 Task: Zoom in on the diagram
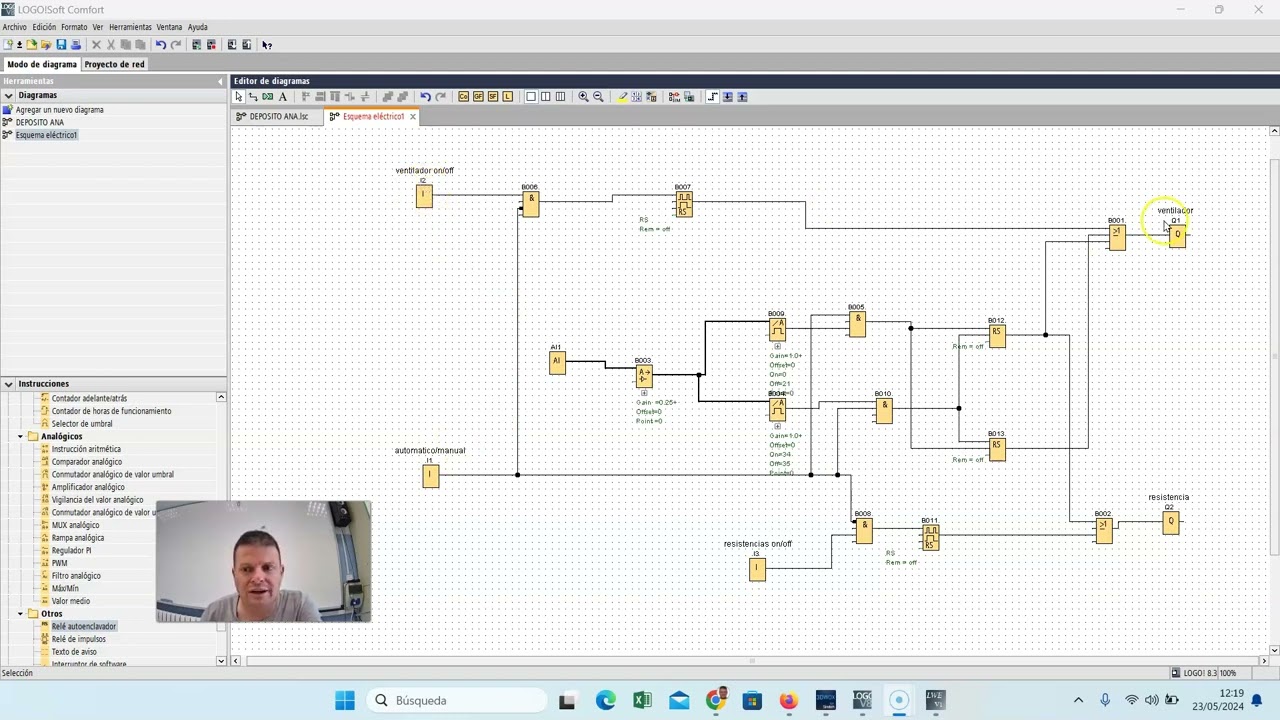point(583,97)
